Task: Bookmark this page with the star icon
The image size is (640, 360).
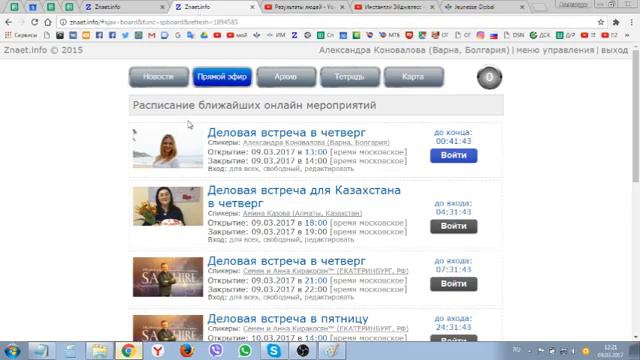Action: click(600, 22)
